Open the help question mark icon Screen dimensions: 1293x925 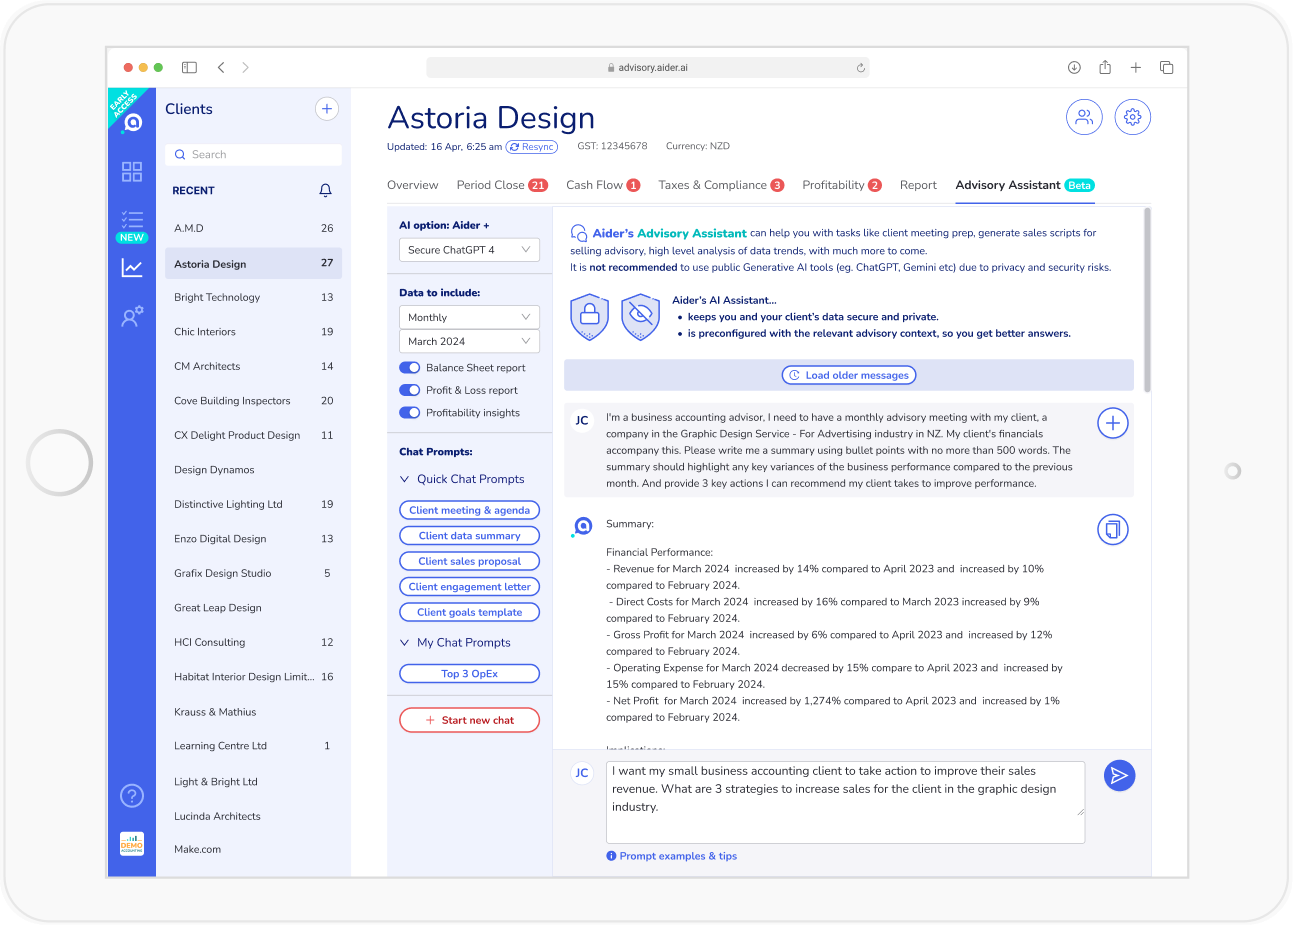[131, 795]
